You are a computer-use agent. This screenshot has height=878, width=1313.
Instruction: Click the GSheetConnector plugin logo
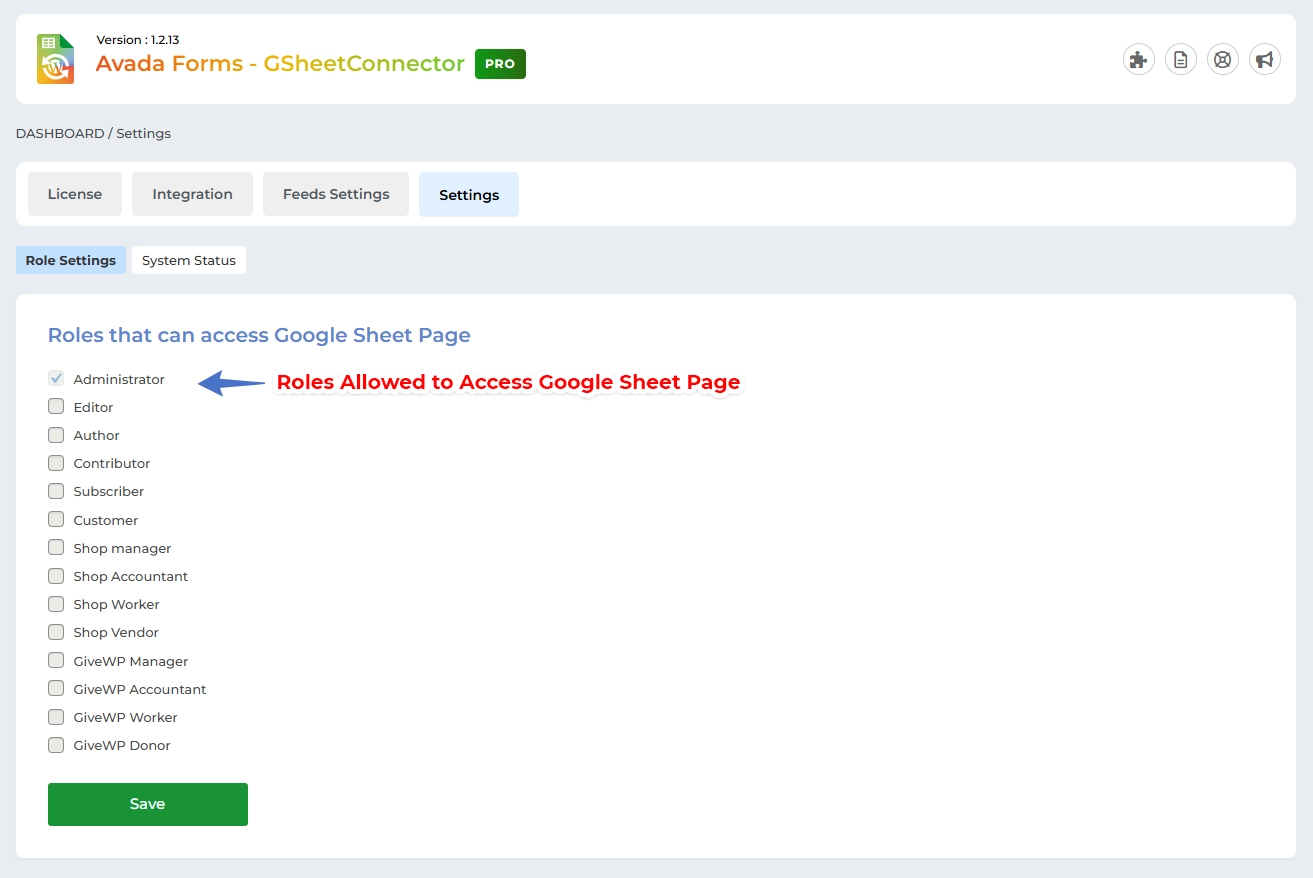coord(56,59)
